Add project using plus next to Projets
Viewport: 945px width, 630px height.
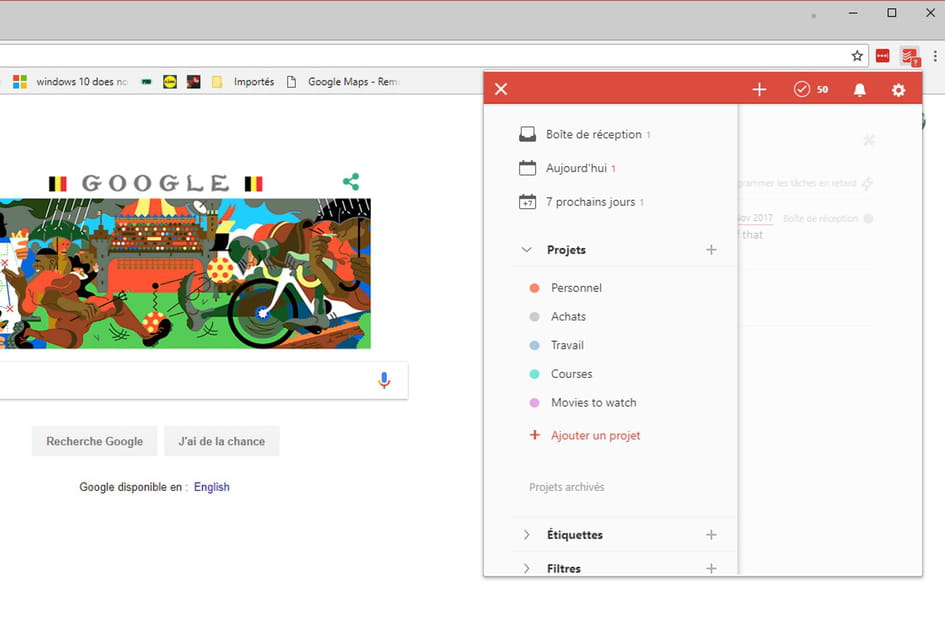click(711, 250)
